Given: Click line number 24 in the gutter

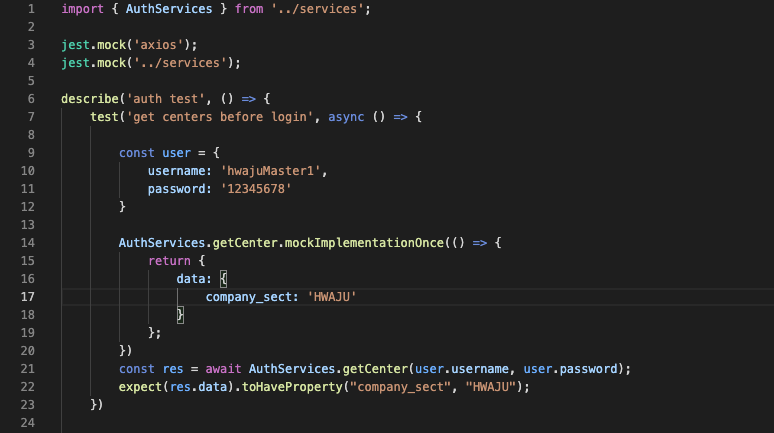Looking at the screenshot, I should (x=28, y=423).
